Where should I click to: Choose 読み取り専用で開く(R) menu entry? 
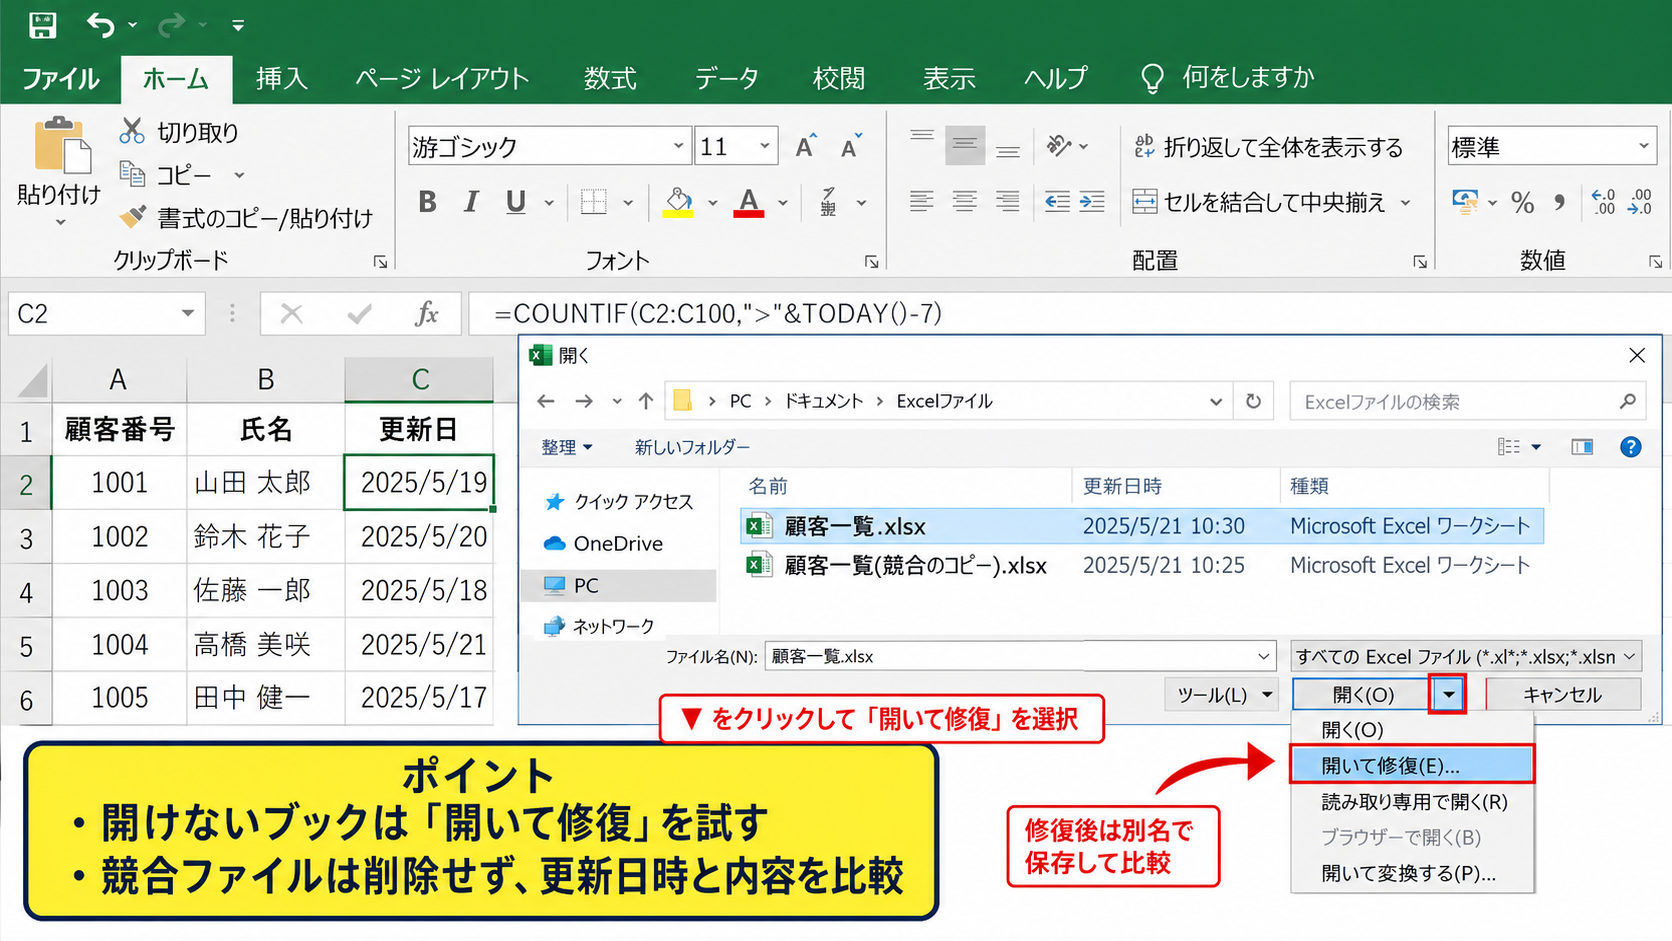pyautogui.click(x=1412, y=801)
